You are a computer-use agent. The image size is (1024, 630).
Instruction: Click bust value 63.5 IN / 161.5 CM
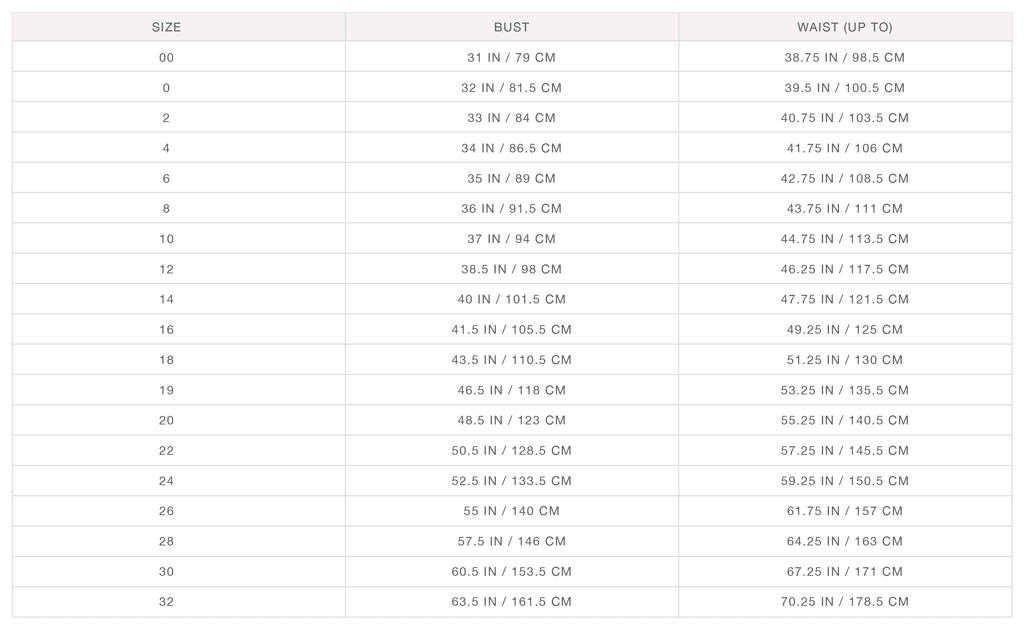511,602
